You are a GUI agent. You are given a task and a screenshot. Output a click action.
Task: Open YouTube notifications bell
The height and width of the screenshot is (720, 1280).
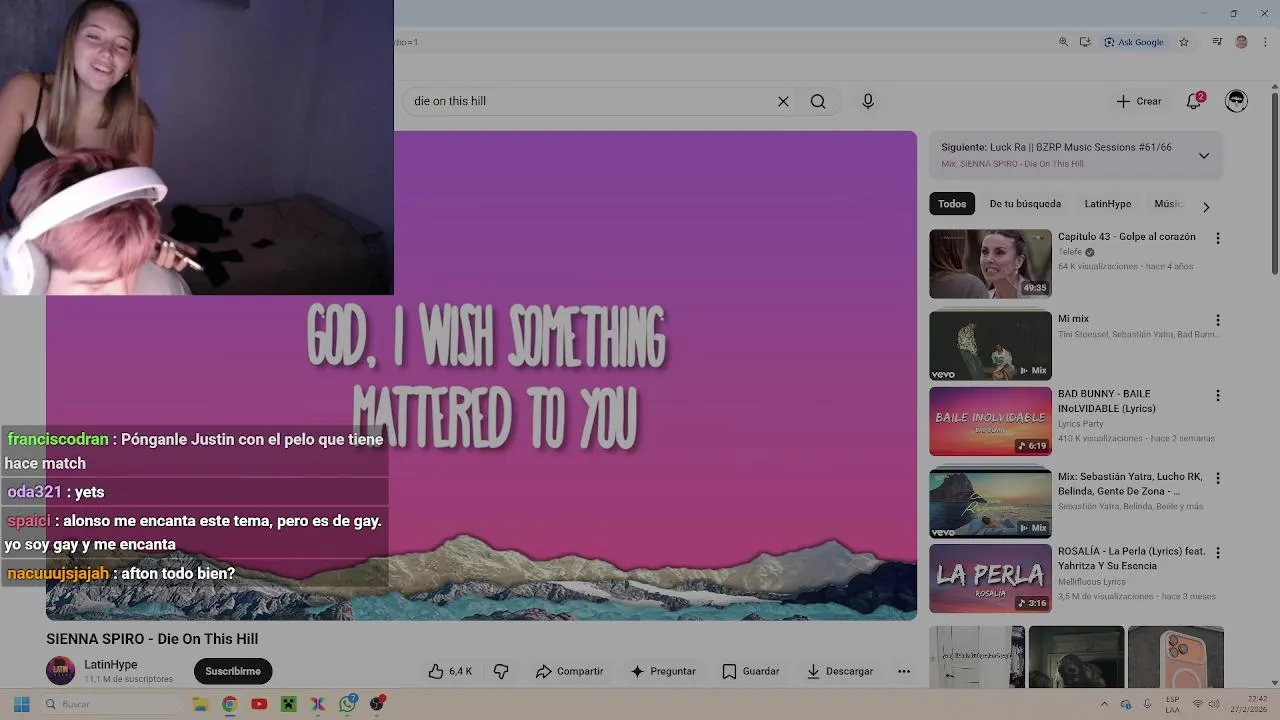pos(1194,101)
